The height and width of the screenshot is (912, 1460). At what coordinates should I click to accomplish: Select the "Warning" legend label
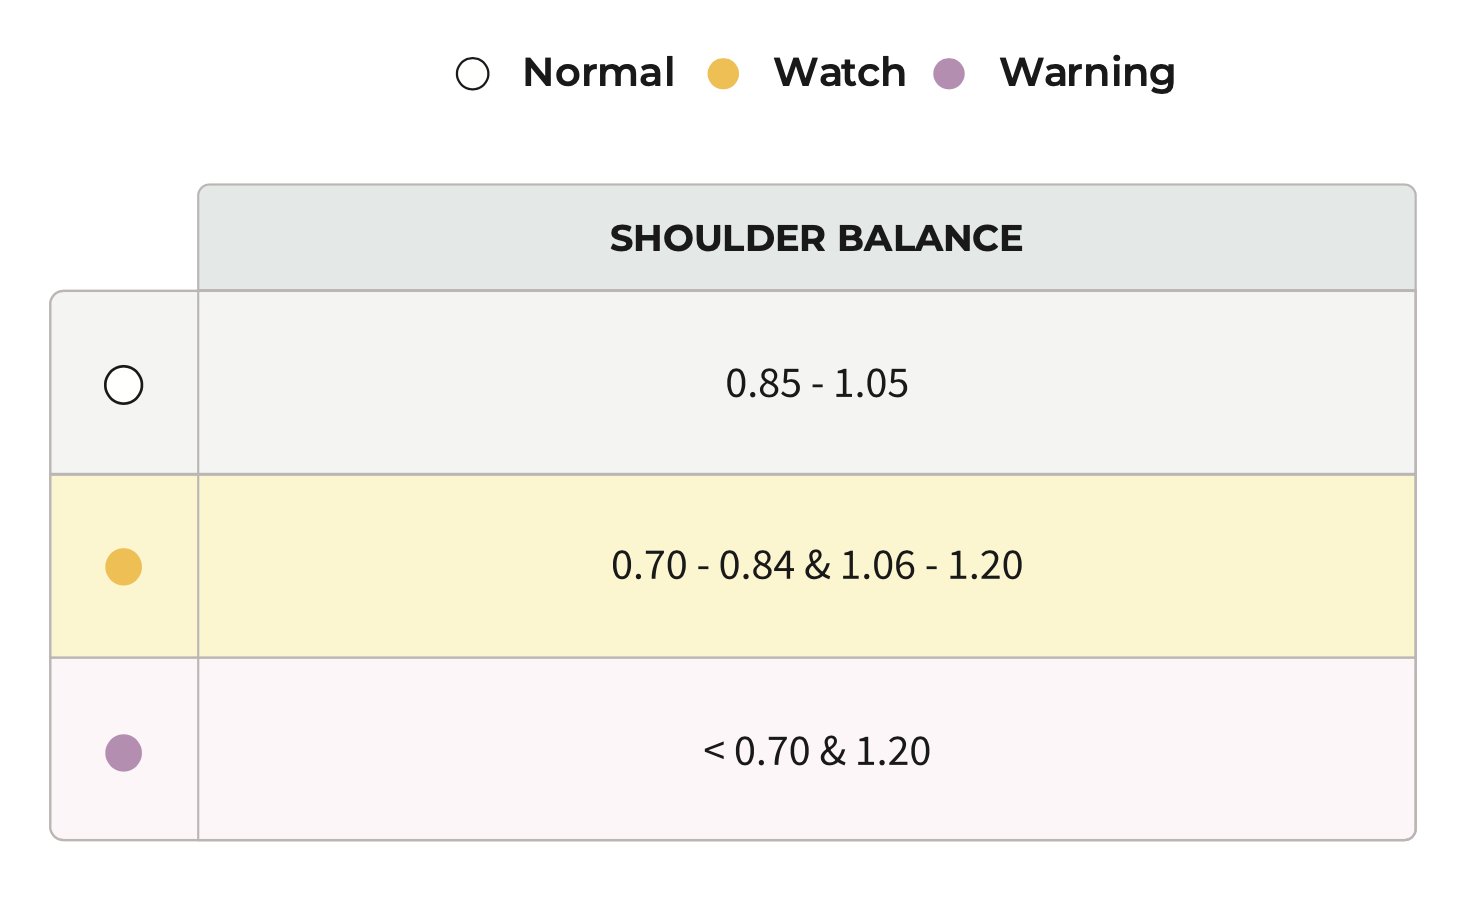pos(1087,73)
